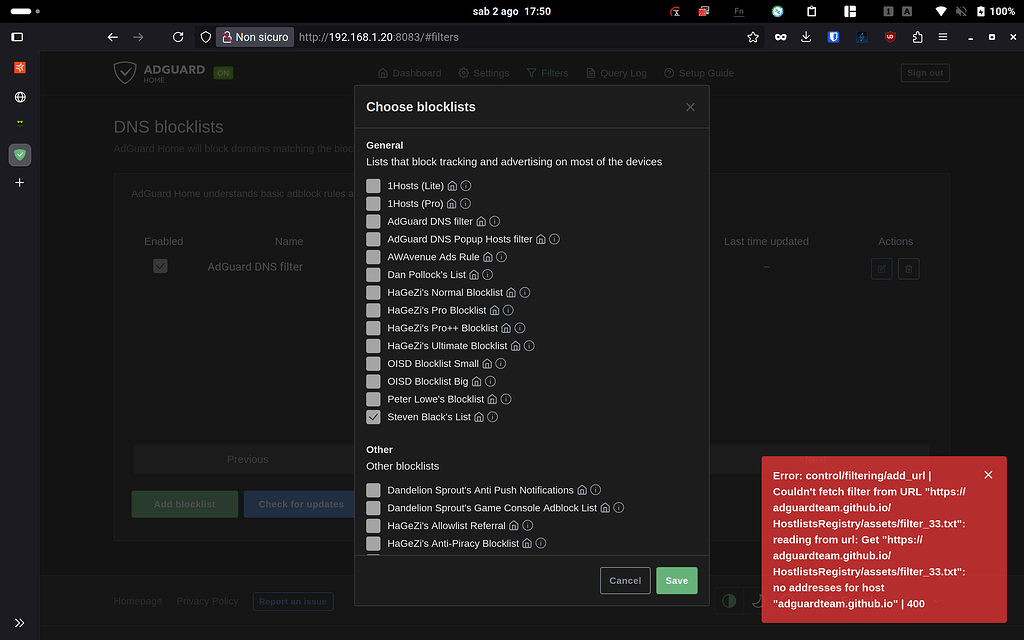Open the Bitwarden extension icon
The image size is (1024, 640).
click(x=833, y=37)
